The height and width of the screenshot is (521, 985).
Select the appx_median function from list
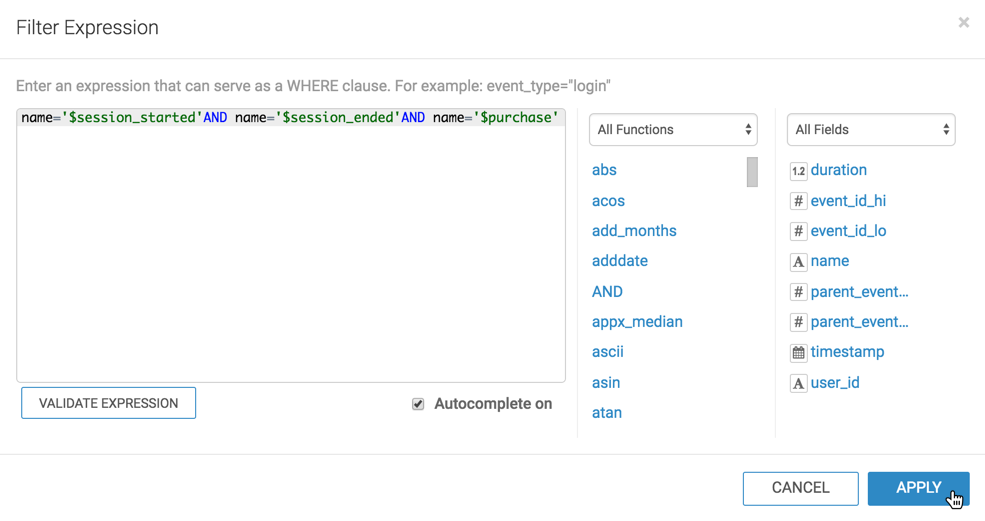637,322
